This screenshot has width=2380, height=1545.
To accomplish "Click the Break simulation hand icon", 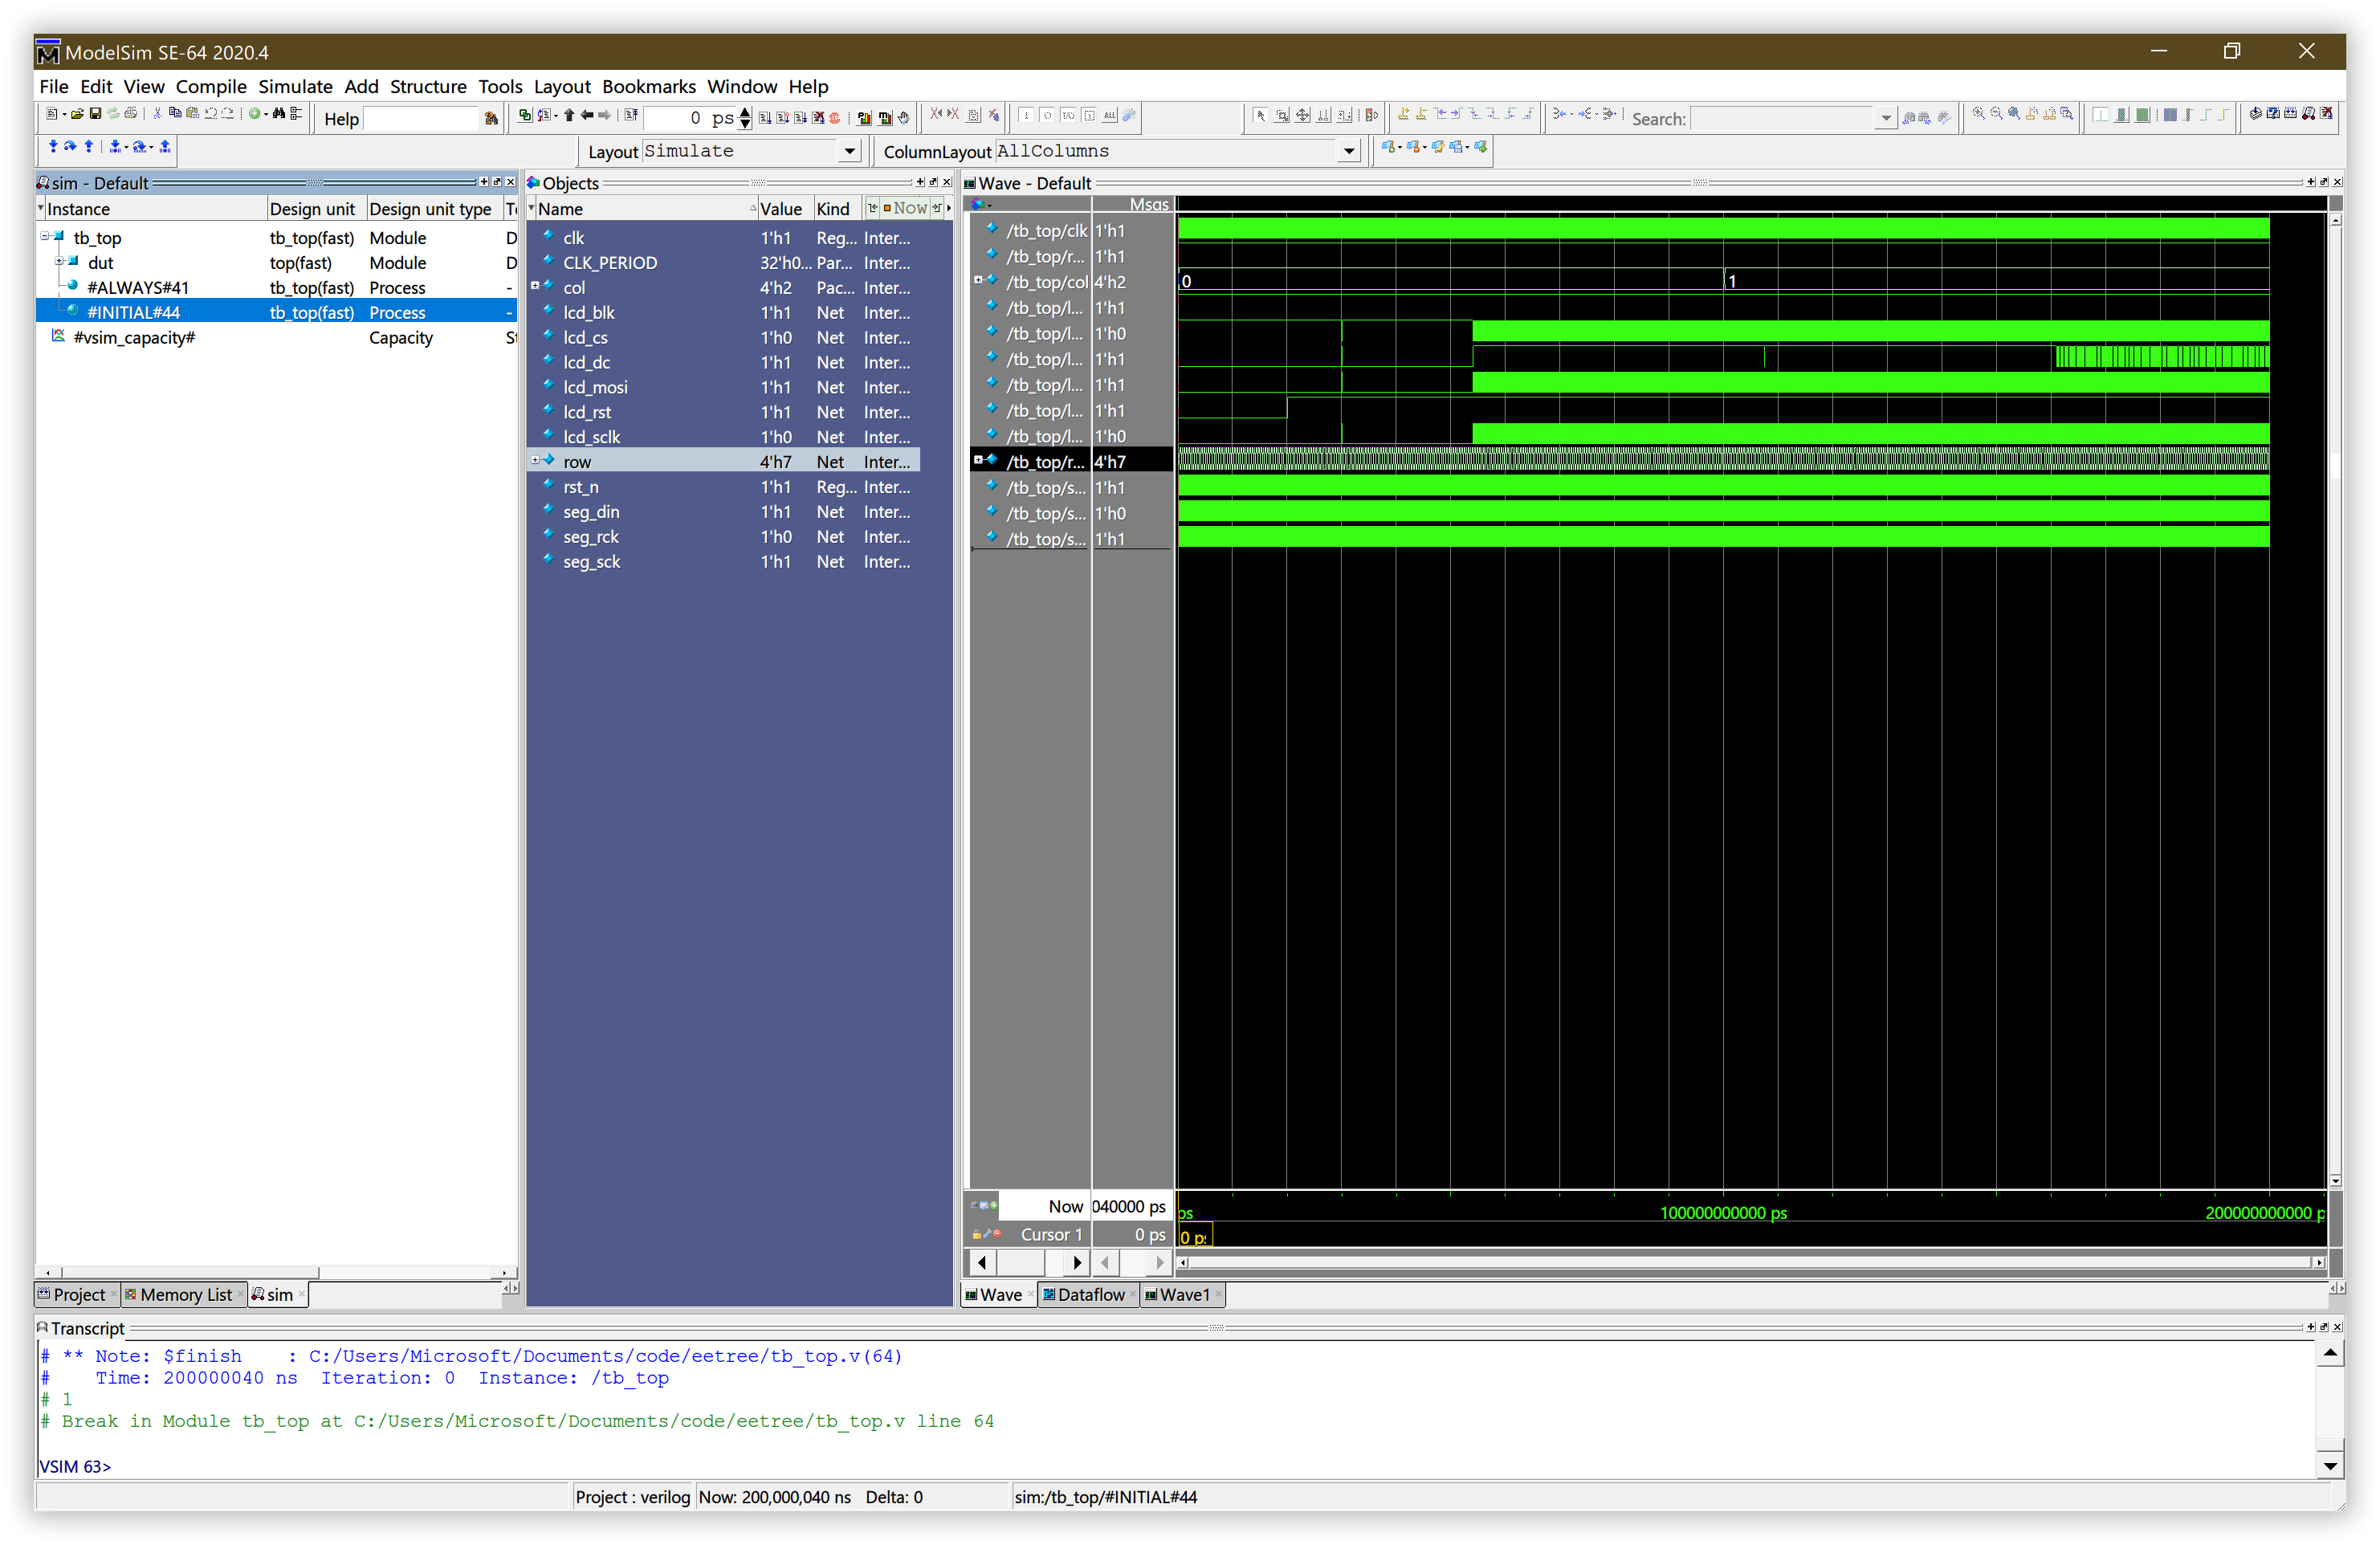I will pos(903,117).
